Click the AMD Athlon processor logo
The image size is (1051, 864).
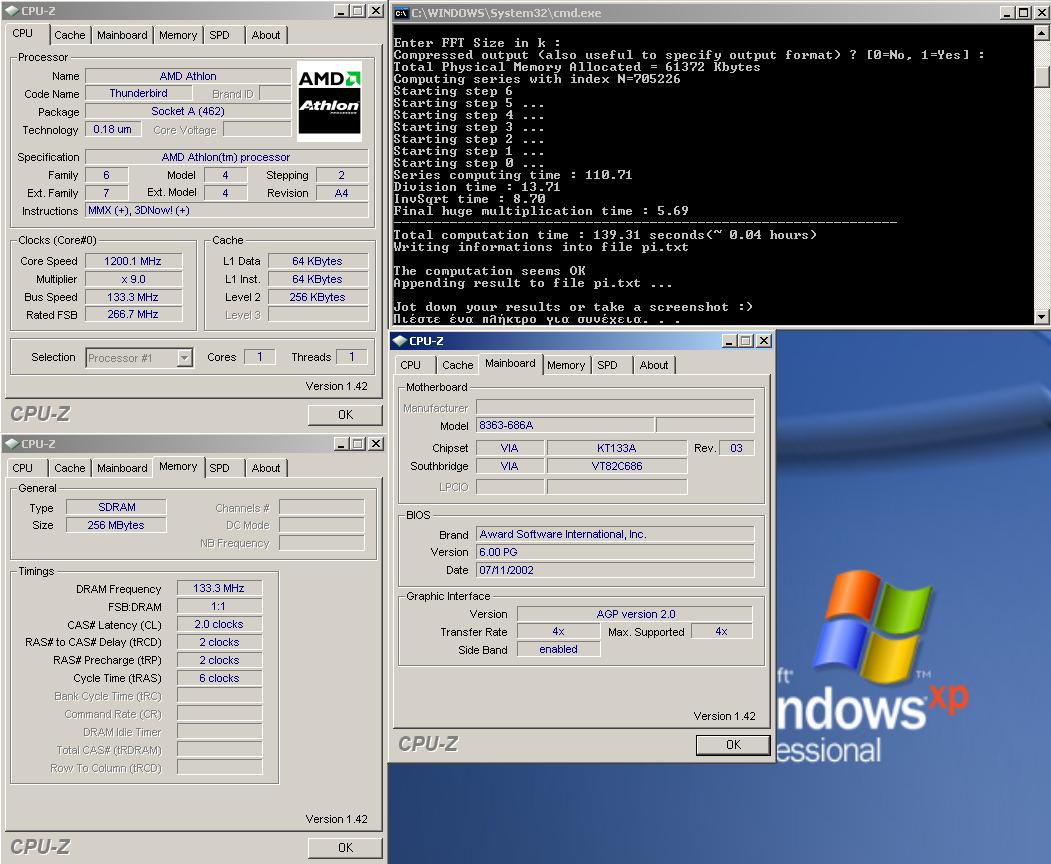329,101
